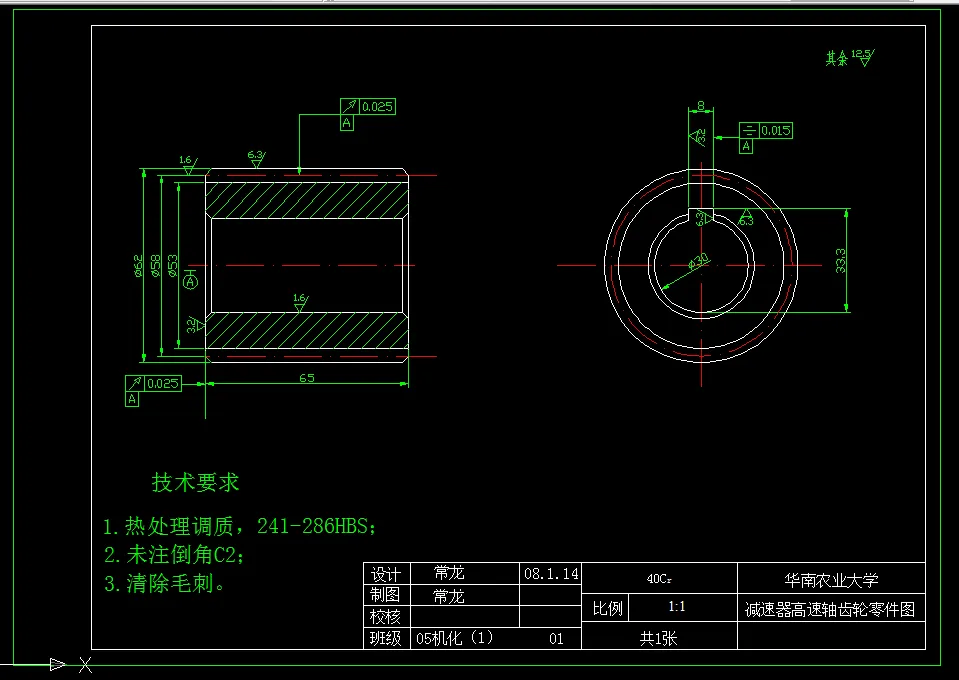Screen dimensions: 959x680
Task: Click the 常龙 name in the 制图 row
Action: (x=450, y=596)
